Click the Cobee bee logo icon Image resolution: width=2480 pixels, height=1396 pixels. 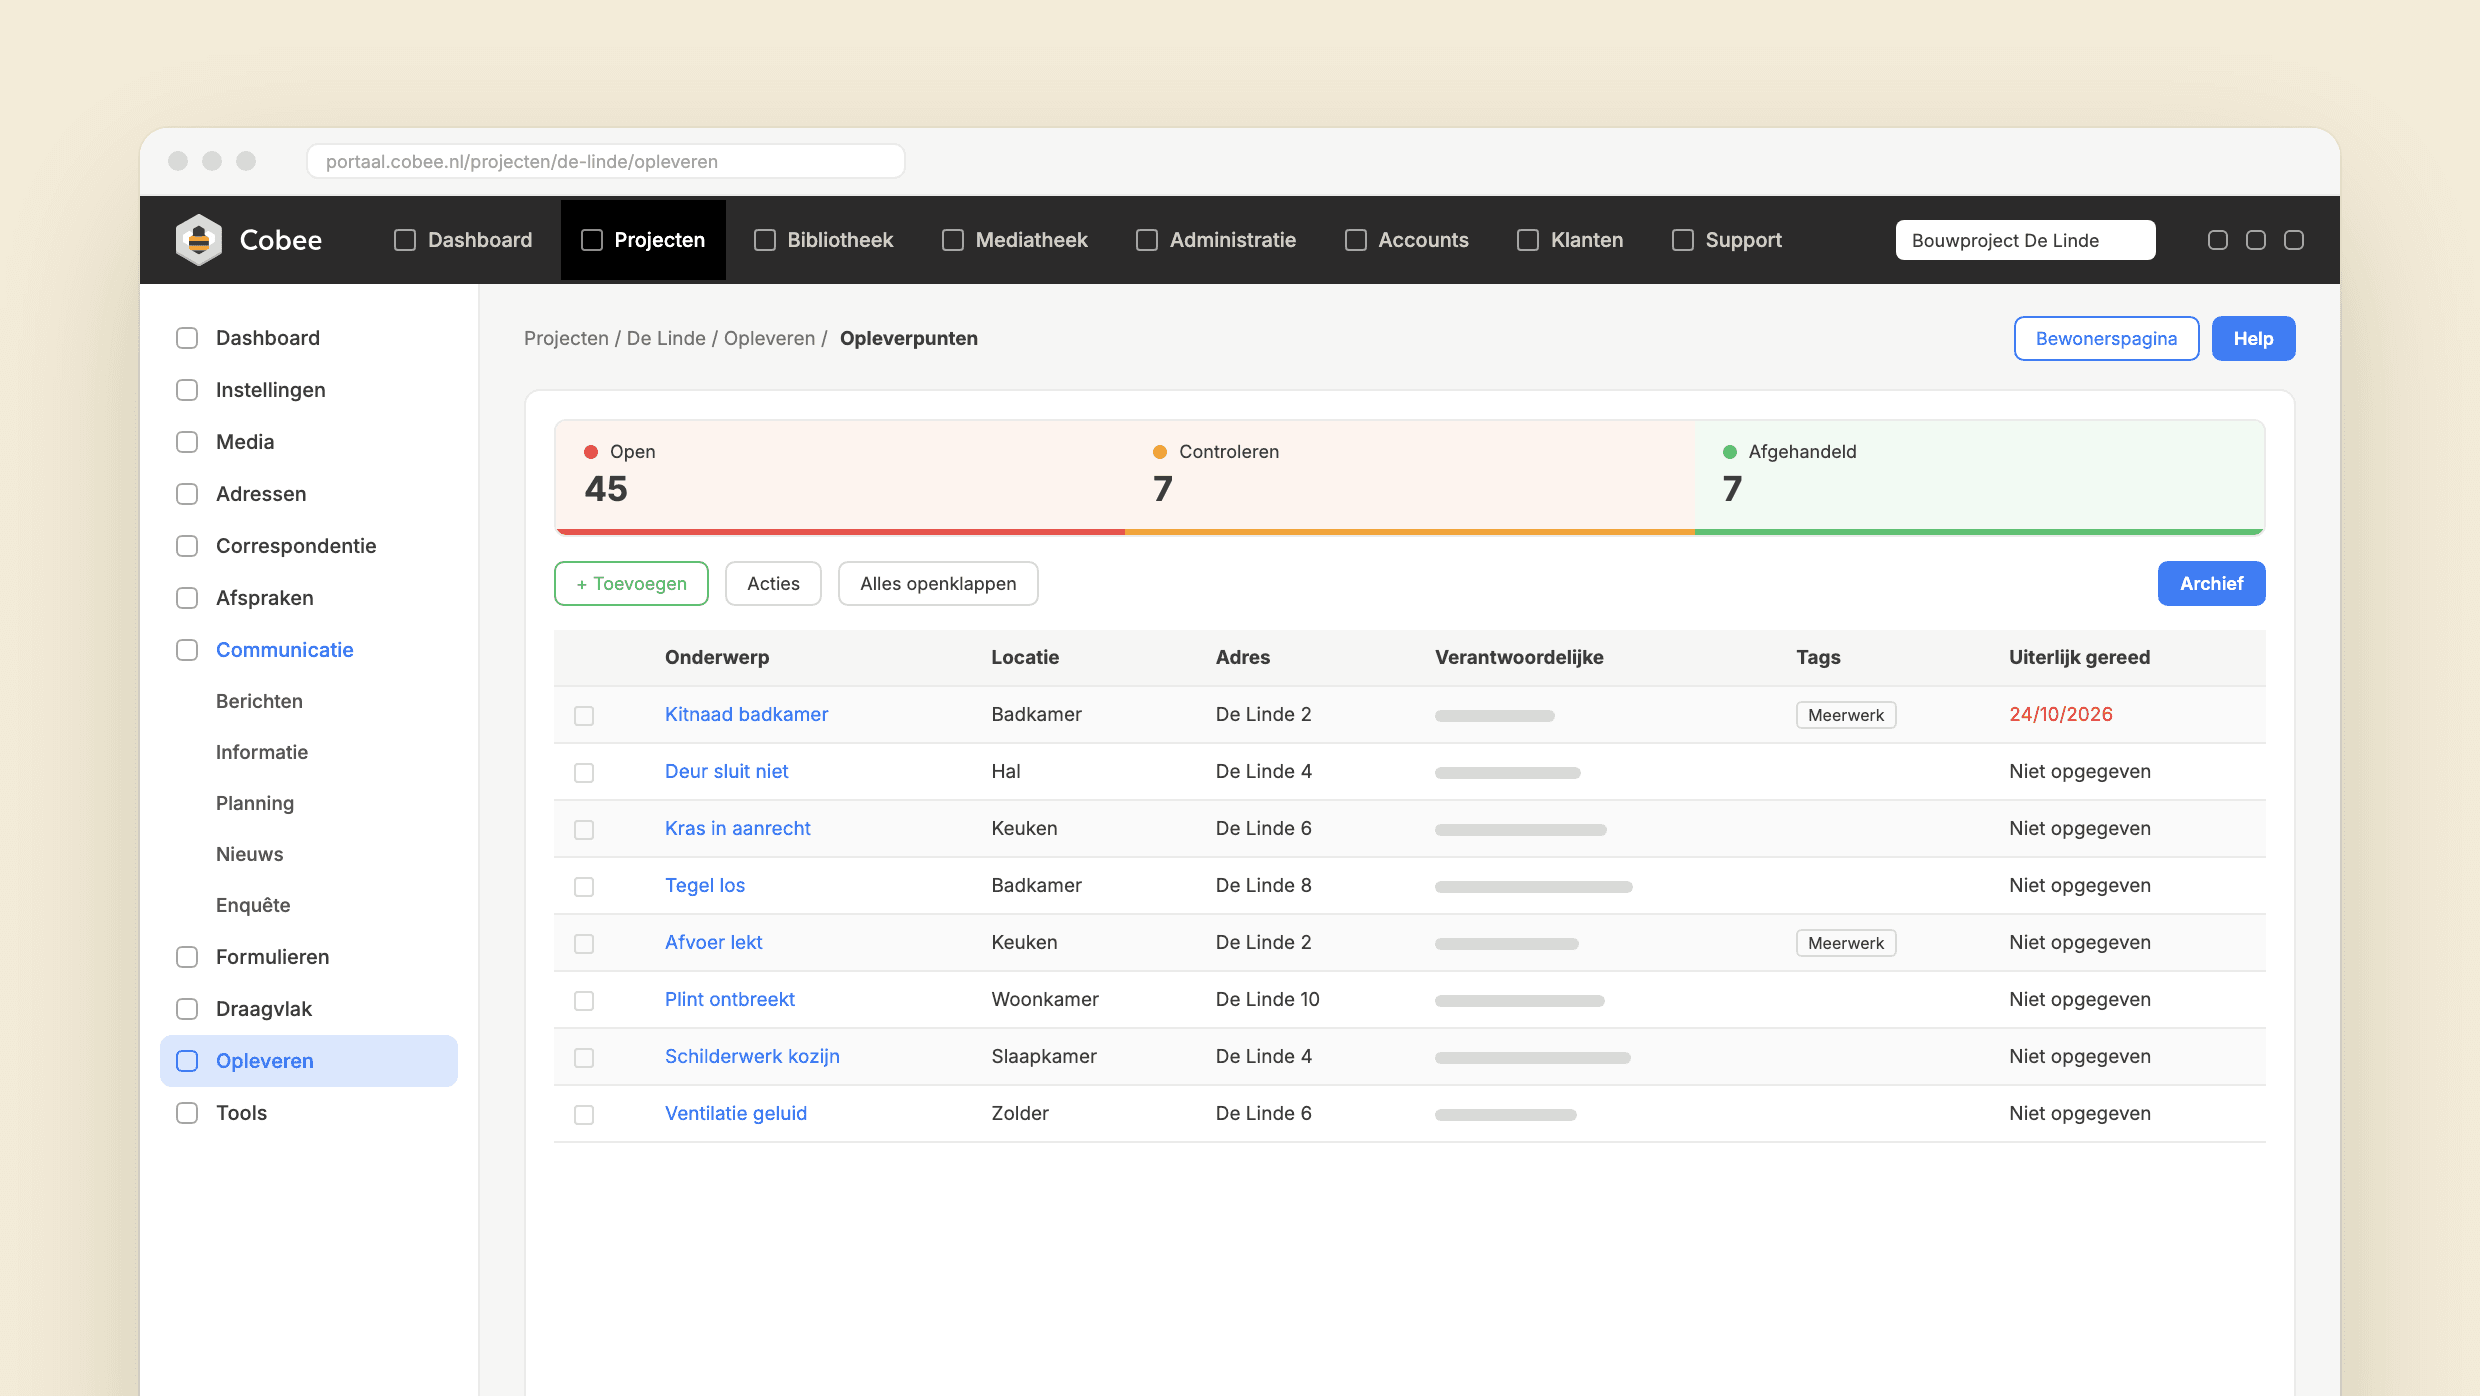coord(199,240)
